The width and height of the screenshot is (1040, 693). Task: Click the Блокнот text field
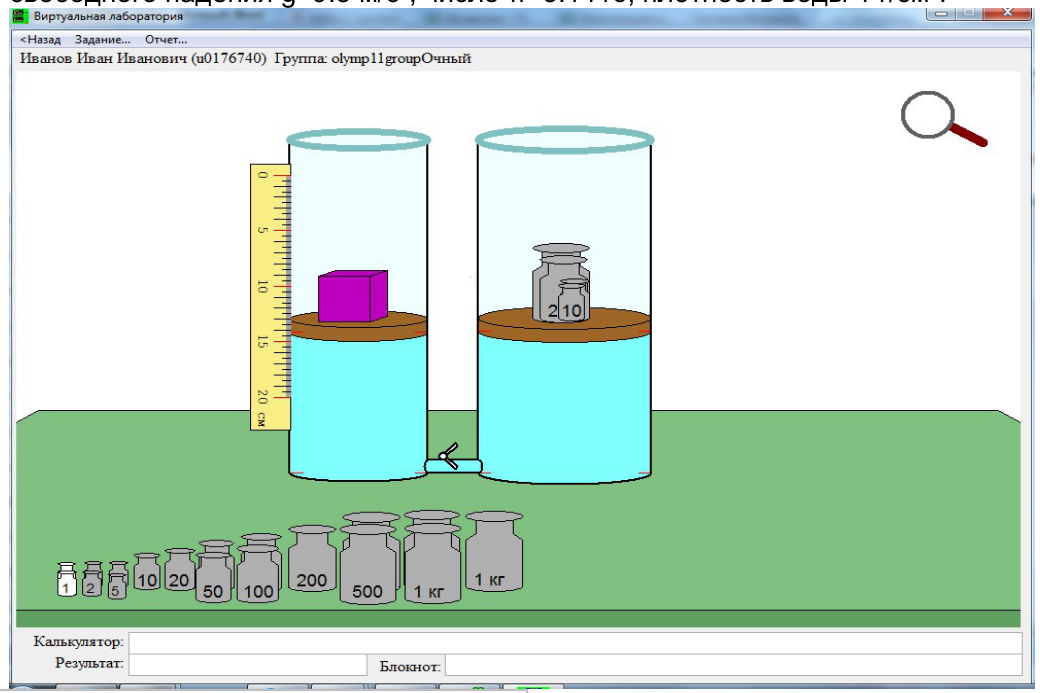coord(733,665)
